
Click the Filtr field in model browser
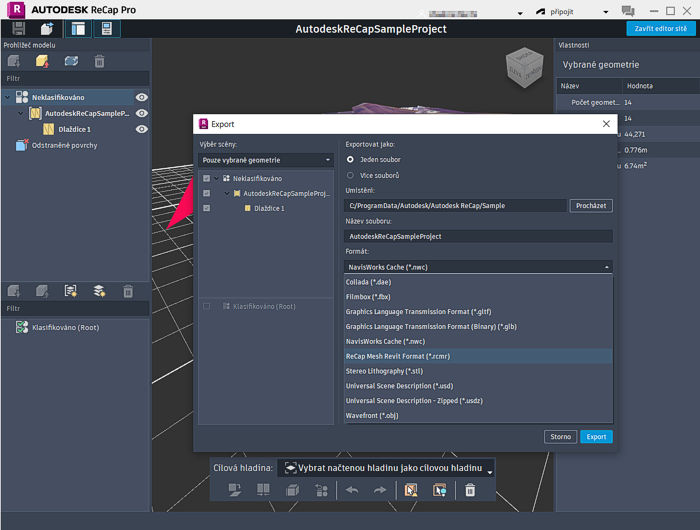coord(75,79)
